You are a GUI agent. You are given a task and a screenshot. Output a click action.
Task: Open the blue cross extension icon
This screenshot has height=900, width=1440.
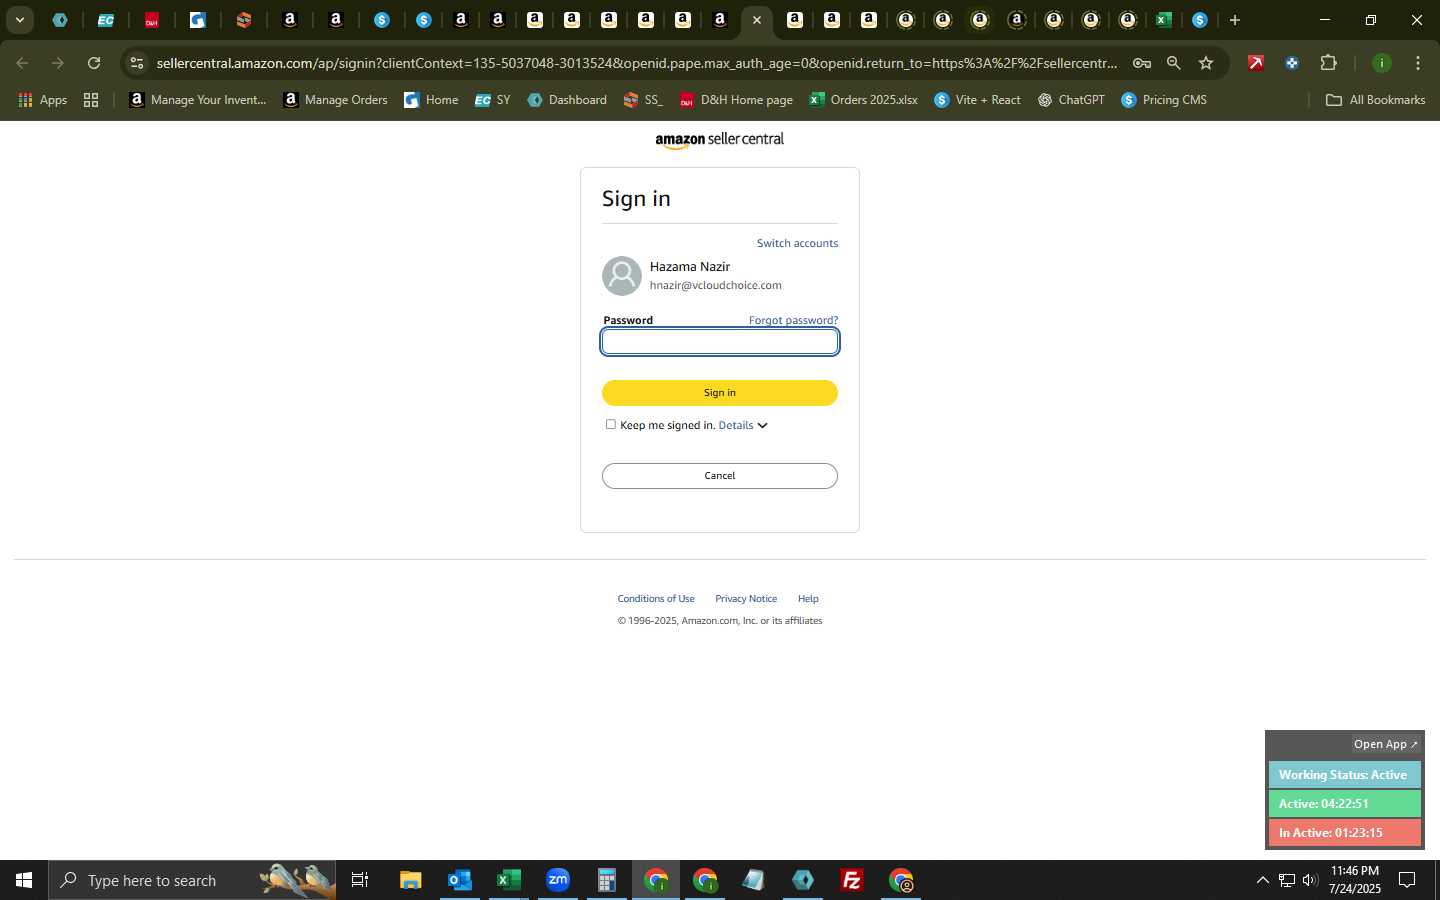[1292, 63]
